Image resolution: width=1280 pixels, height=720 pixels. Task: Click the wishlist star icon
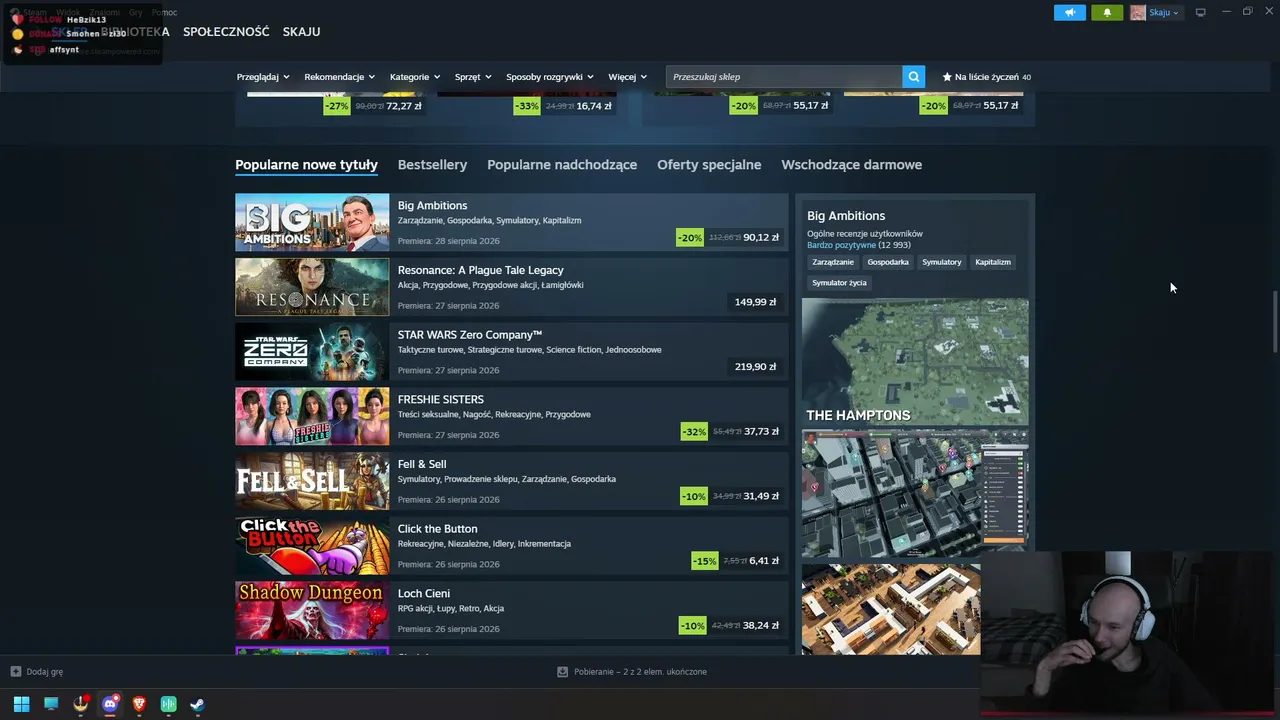[x=947, y=77]
